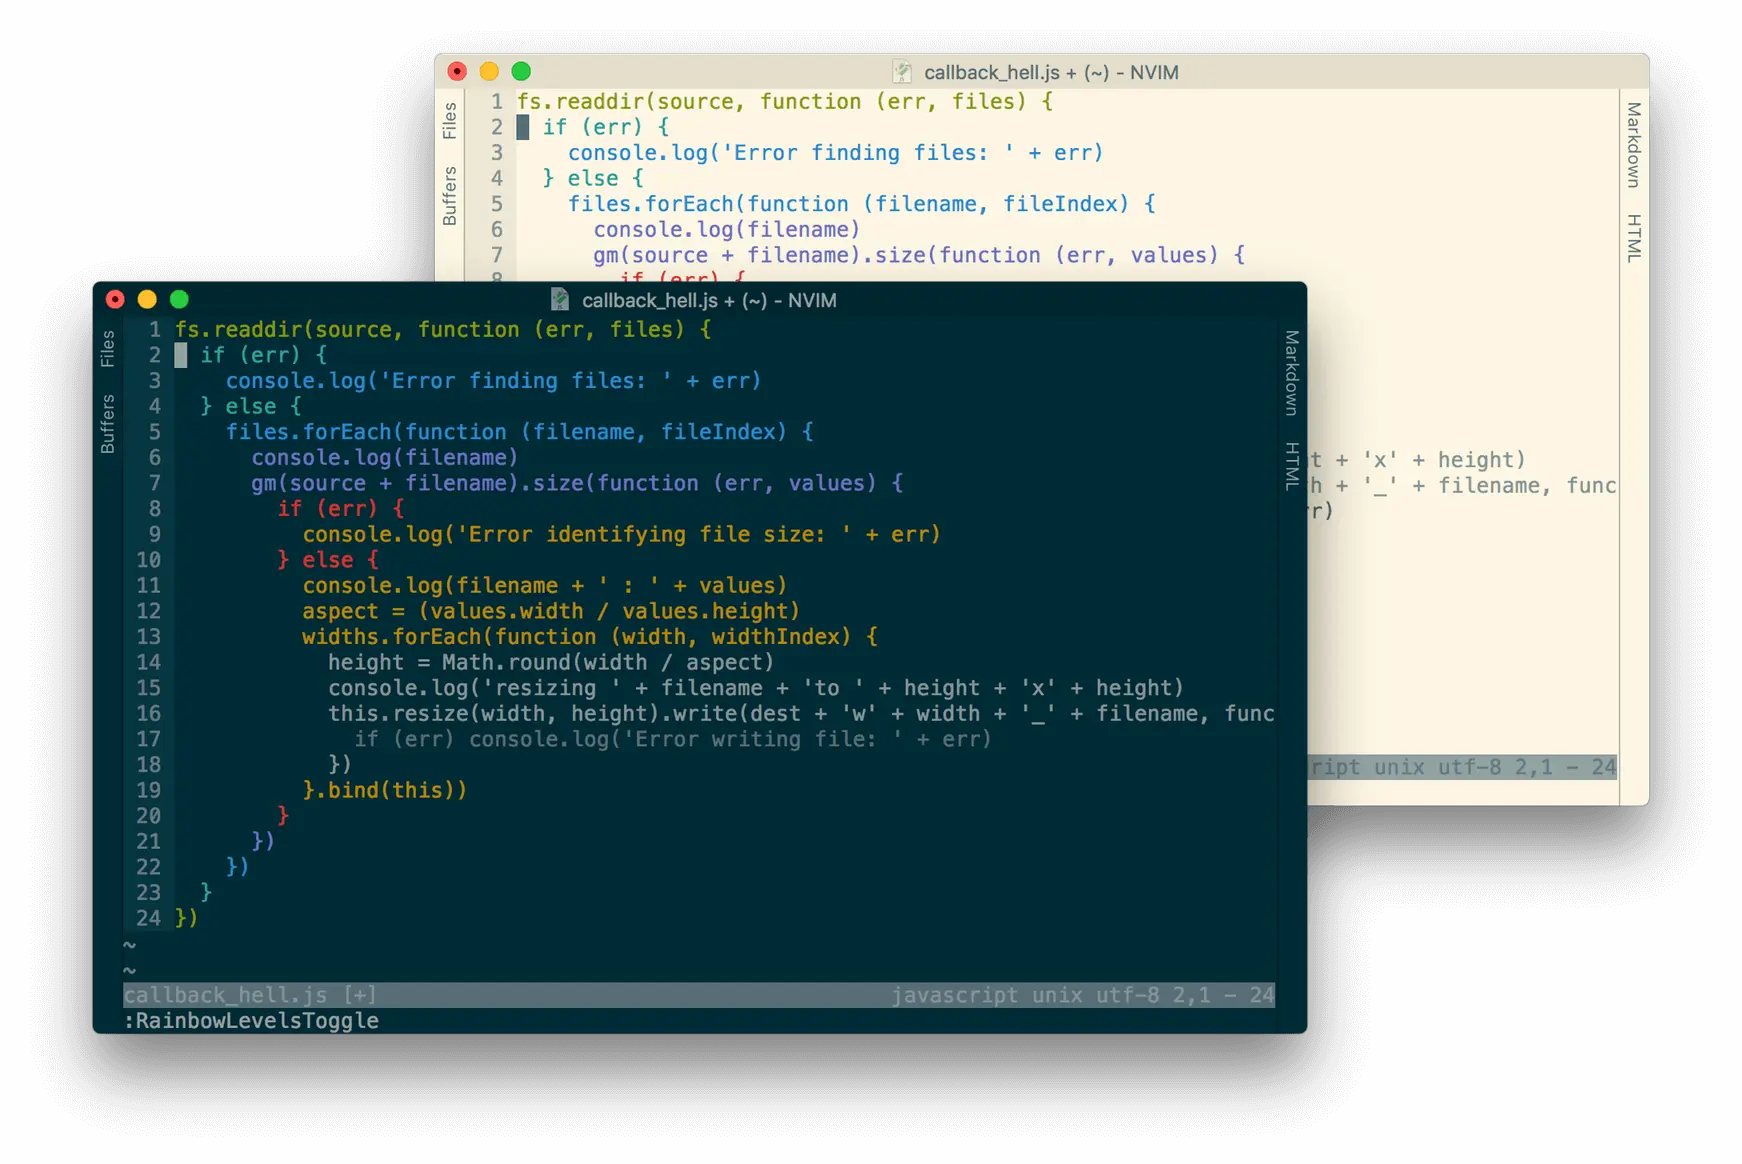1742x1164 pixels.
Task: Switch to Markdown tab in dark window
Action: click(1291, 372)
